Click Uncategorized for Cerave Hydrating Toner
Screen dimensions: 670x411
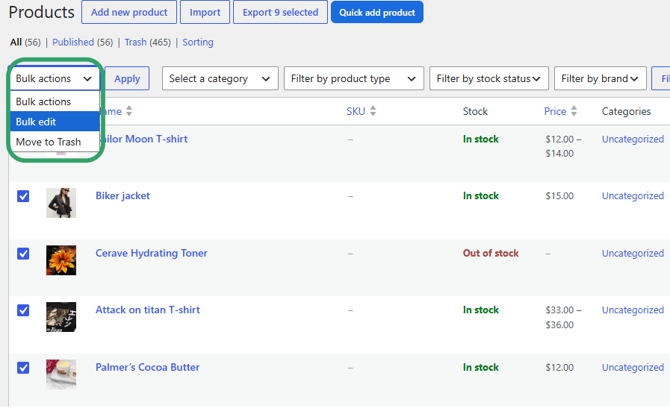(633, 253)
